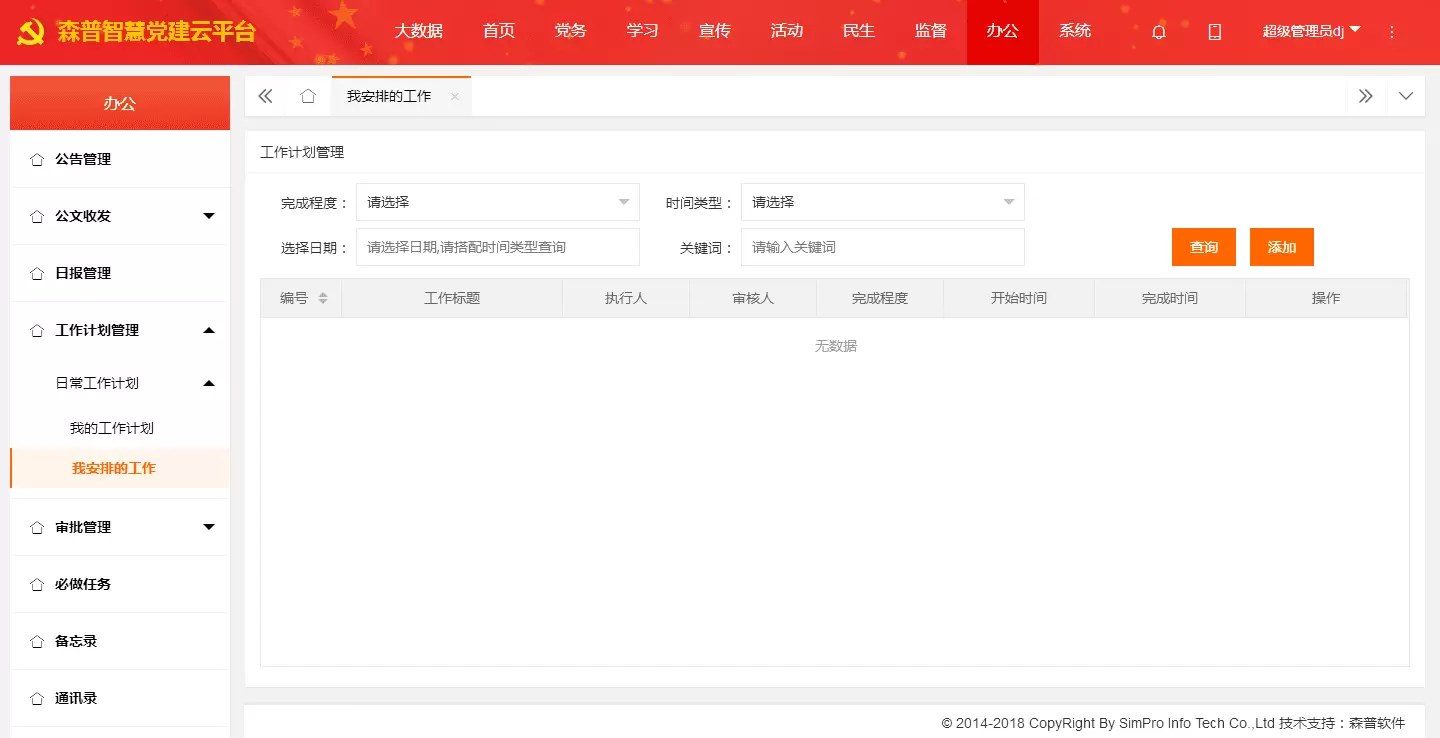Click the 森普智慧党建云平台 title
Screen dimensions: 1440x738
157,31
